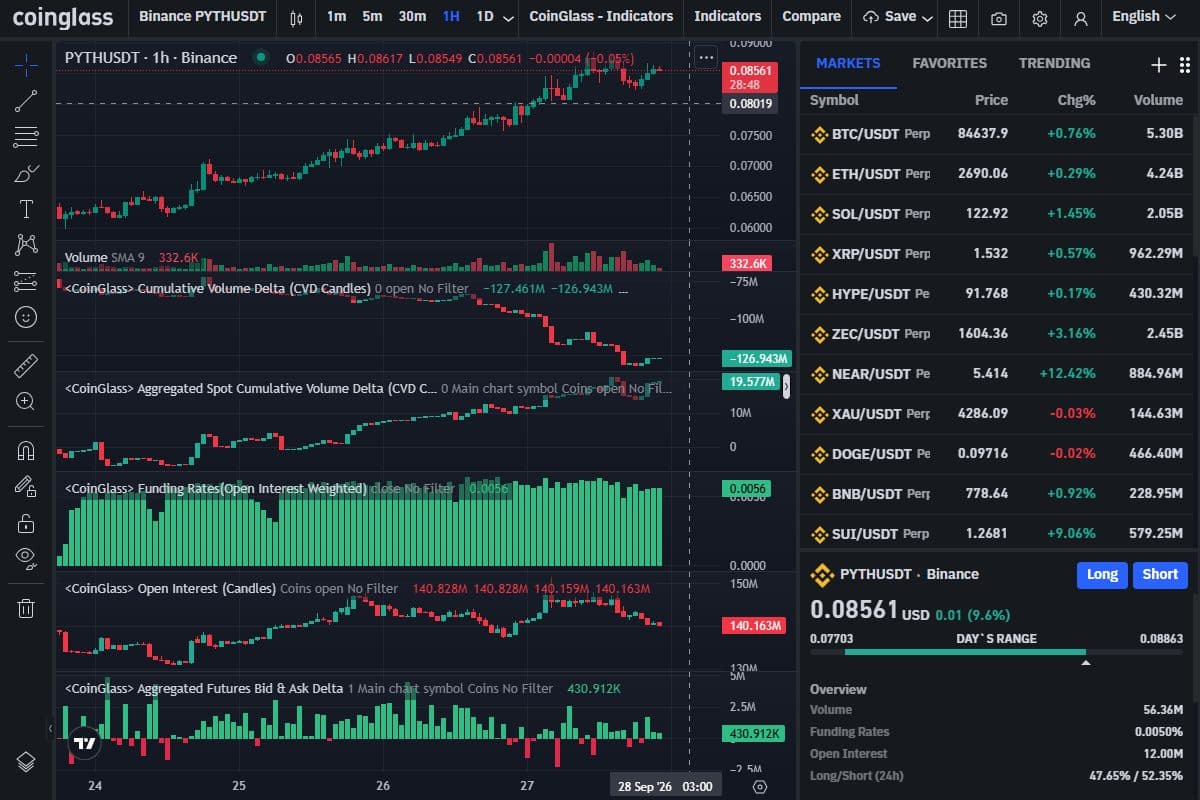The image size is (1200, 800).
Task: Click the Short button
Action: [1160, 574]
